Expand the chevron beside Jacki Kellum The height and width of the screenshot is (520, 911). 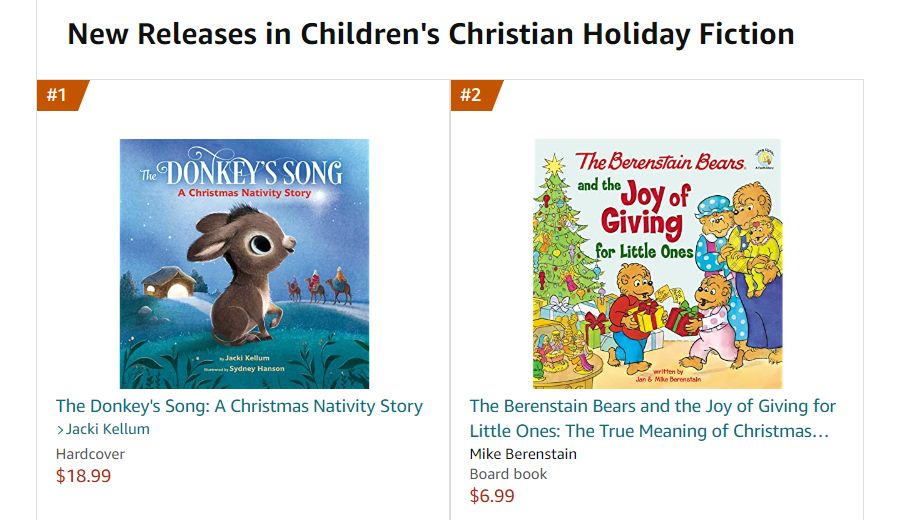point(60,430)
